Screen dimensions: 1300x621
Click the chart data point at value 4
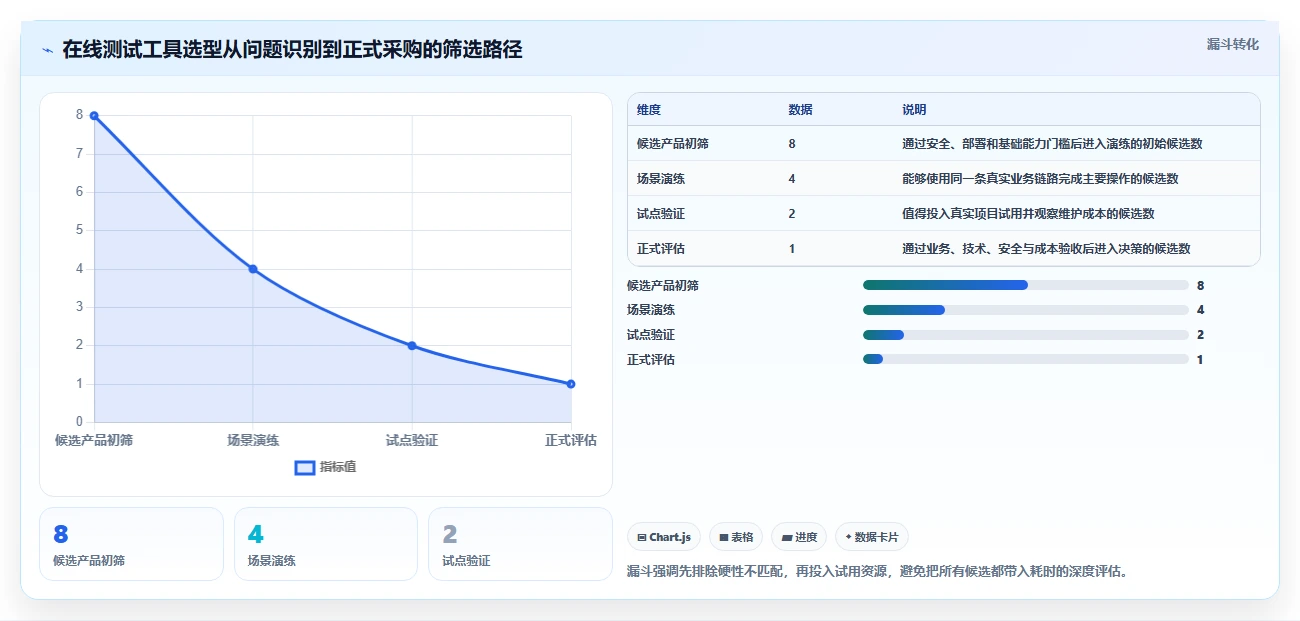tap(253, 269)
